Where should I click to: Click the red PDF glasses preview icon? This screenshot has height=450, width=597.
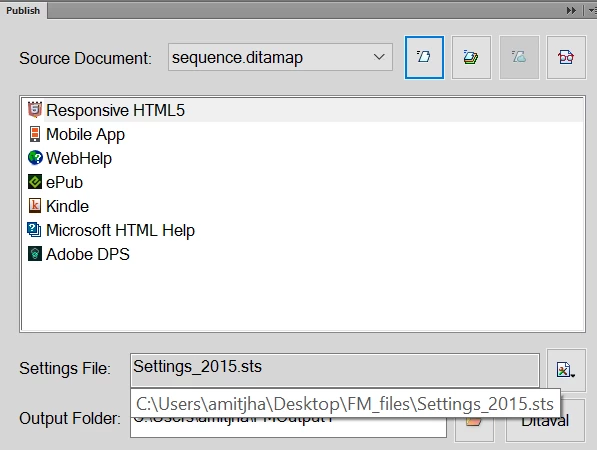tap(566, 57)
